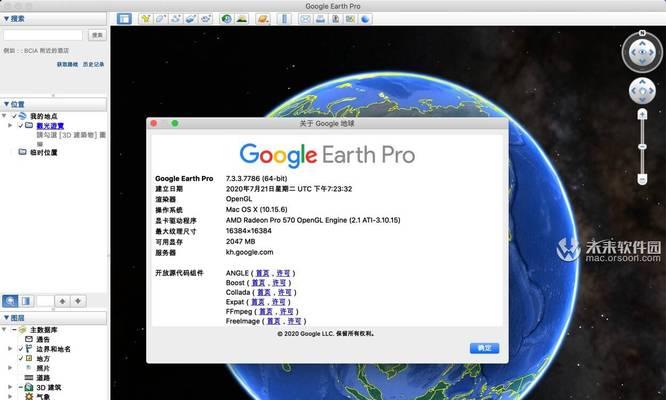The image size is (666, 400).
Task: Open the FreeImage 首页 link
Action: pyautogui.click(x=274, y=321)
